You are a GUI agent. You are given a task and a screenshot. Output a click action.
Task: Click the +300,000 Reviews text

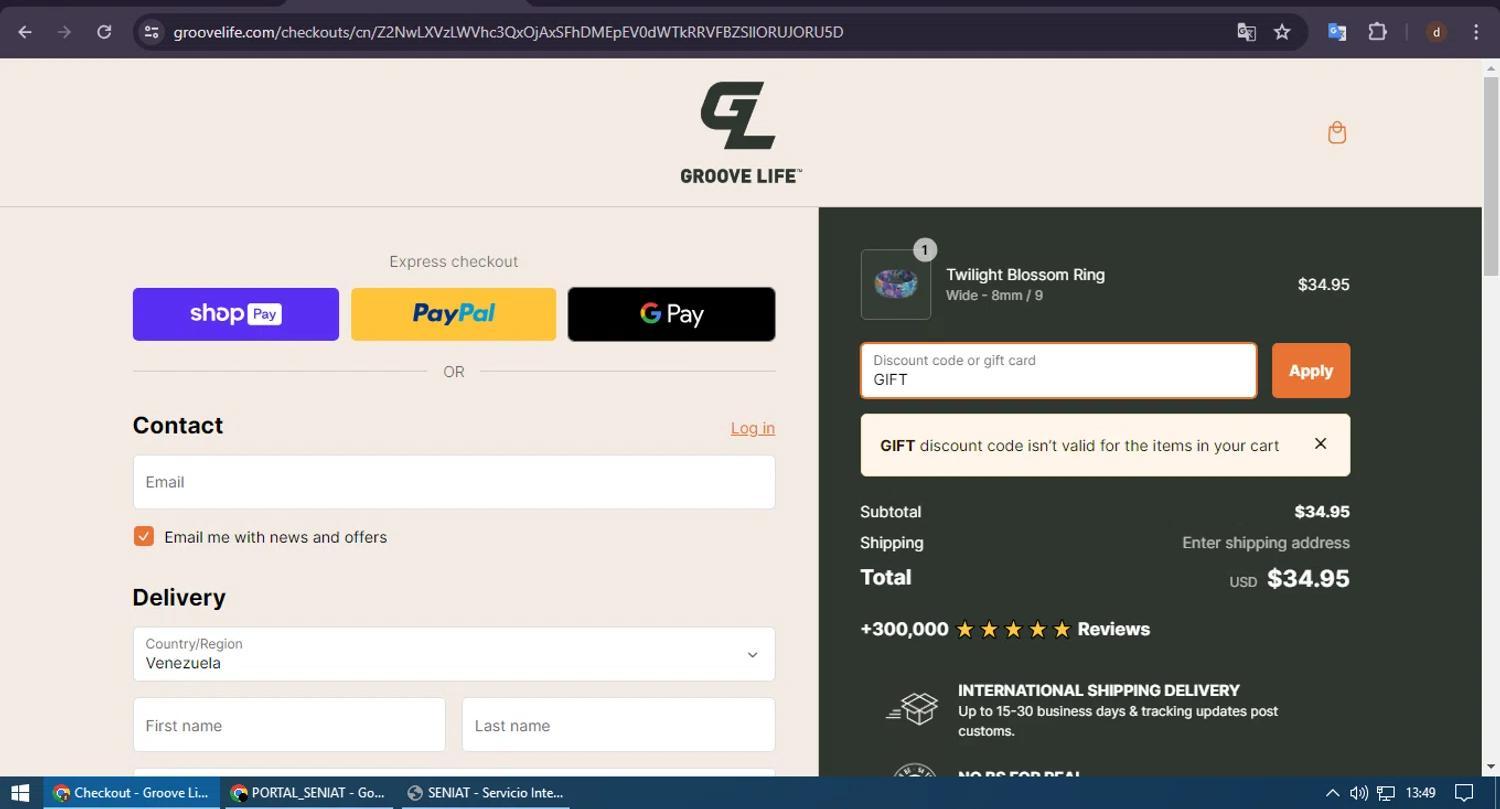coord(1005,629)
